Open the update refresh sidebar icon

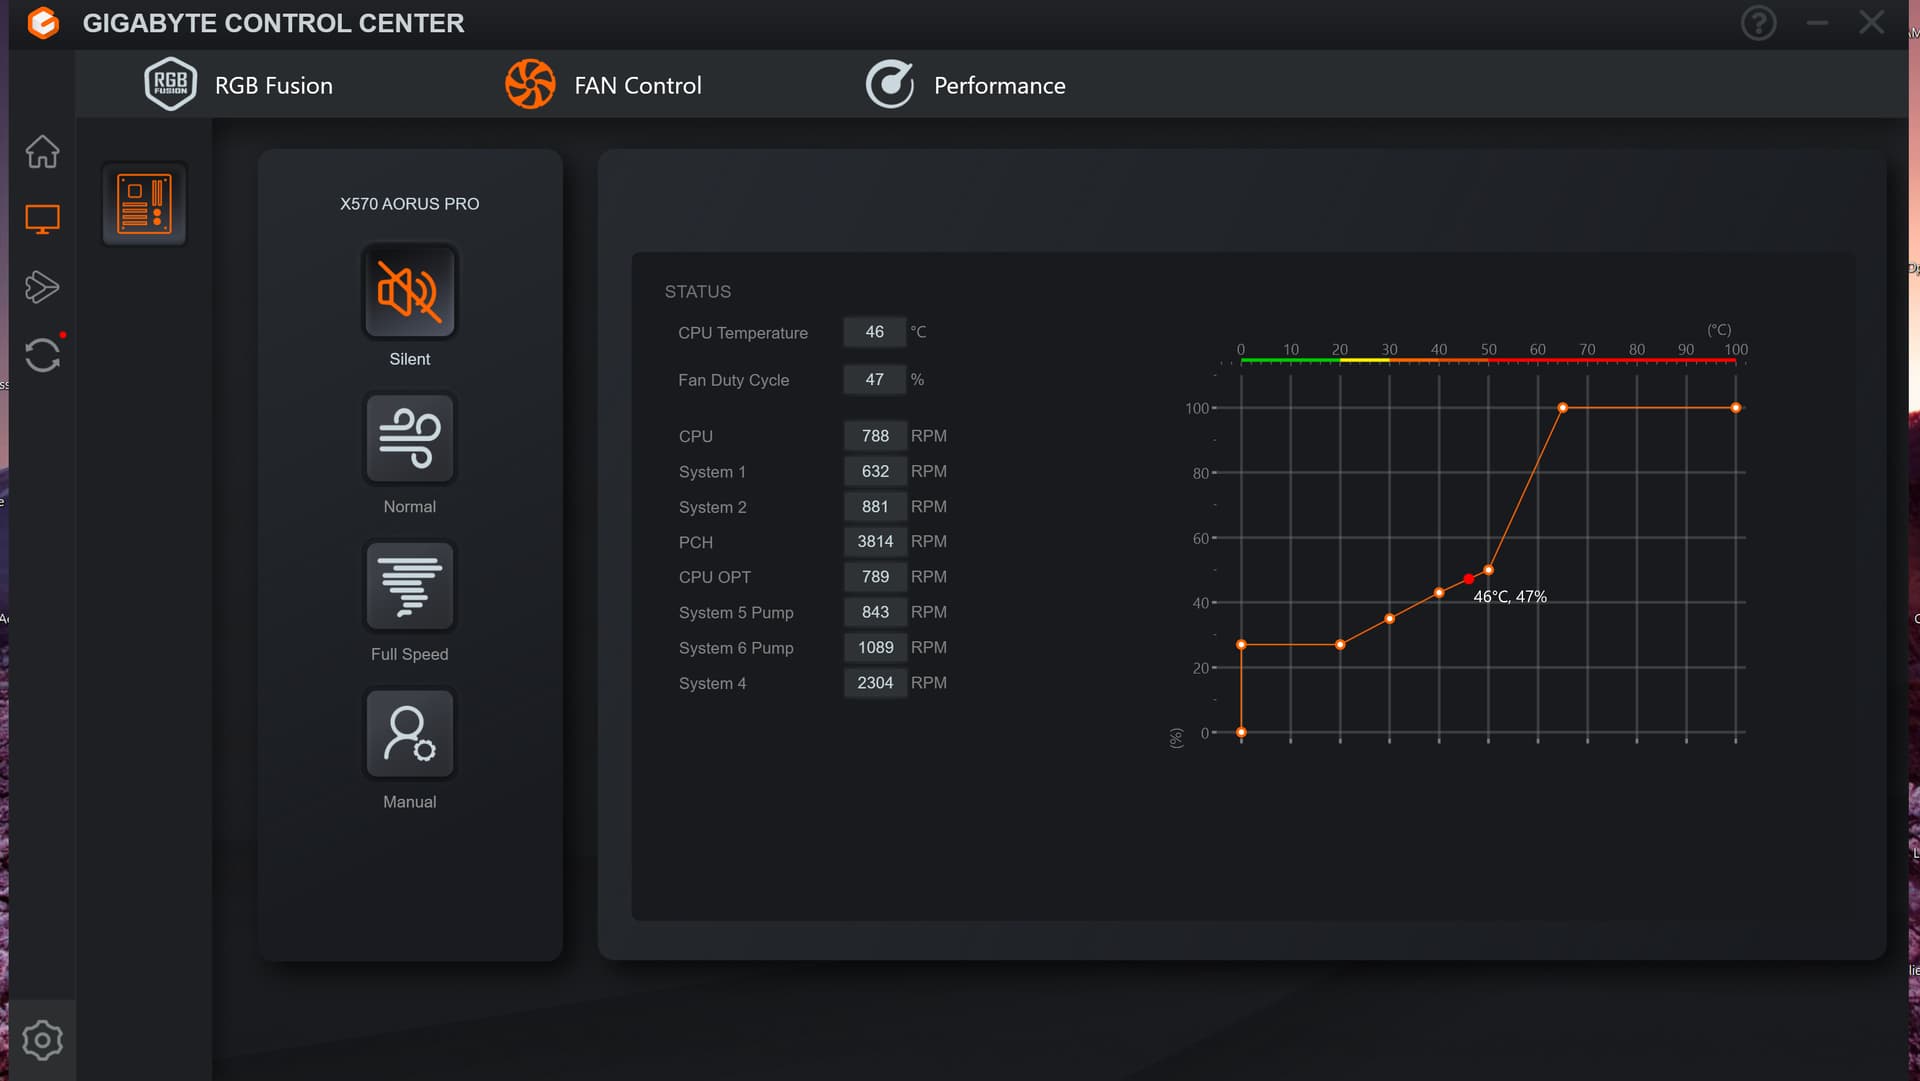[x=42, y=355]
